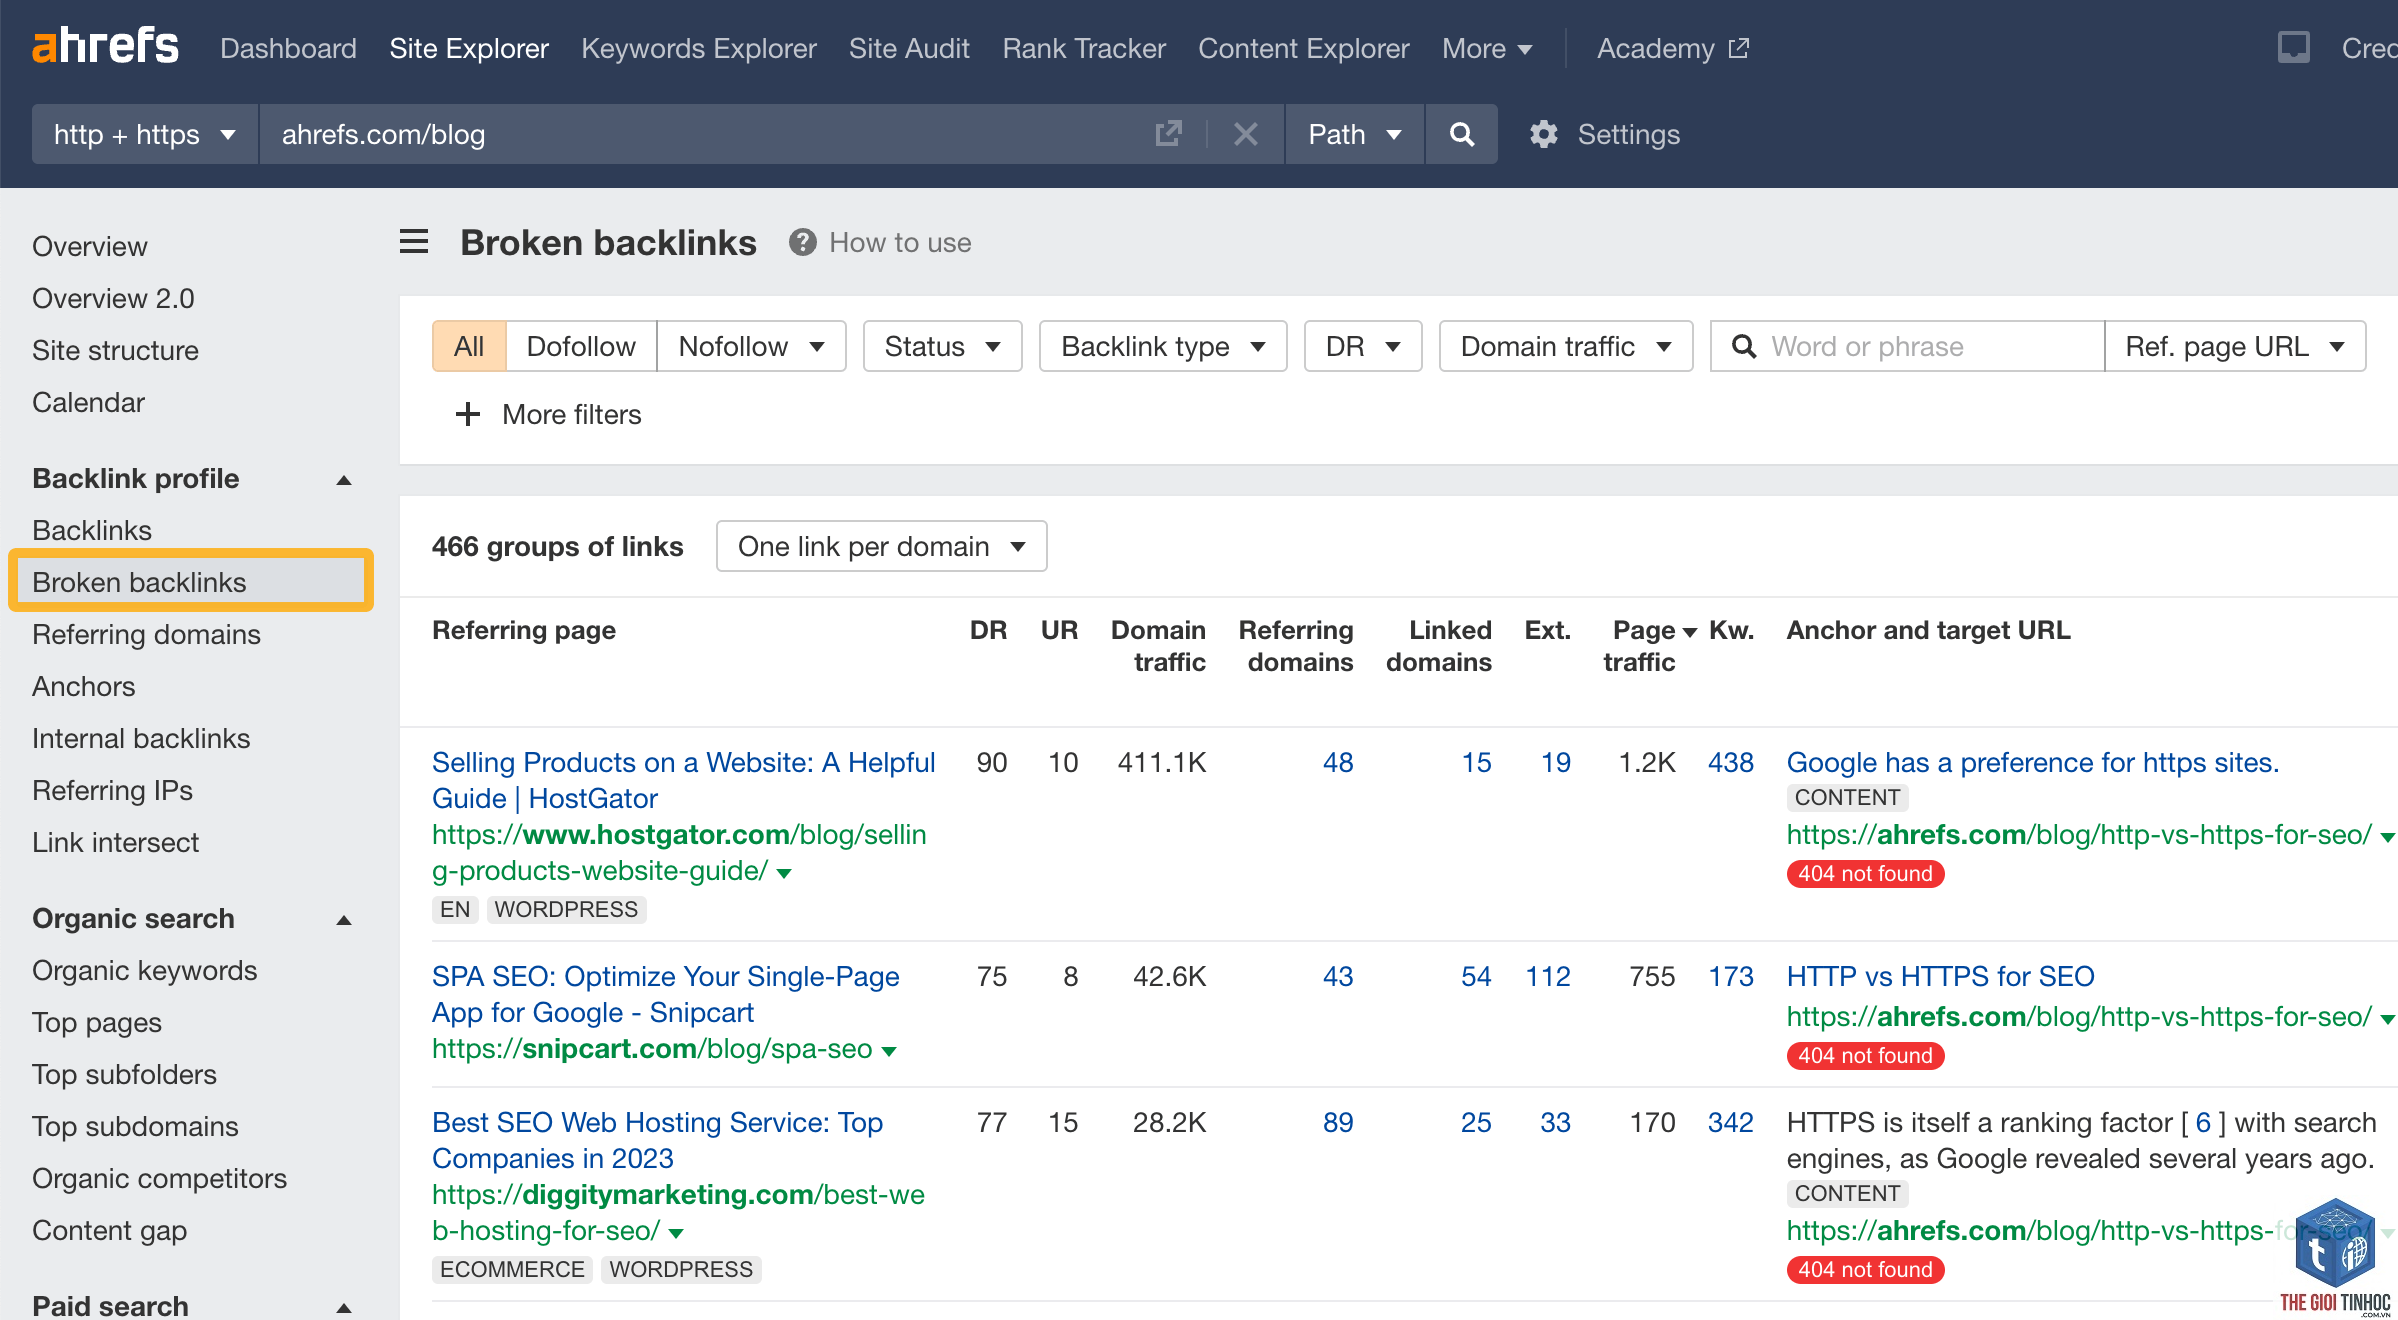Image resolution: width=2398 pixels, height=1320 pixels.
Task: Click Snipcart keywords count 173
Action: [1731, 976]
